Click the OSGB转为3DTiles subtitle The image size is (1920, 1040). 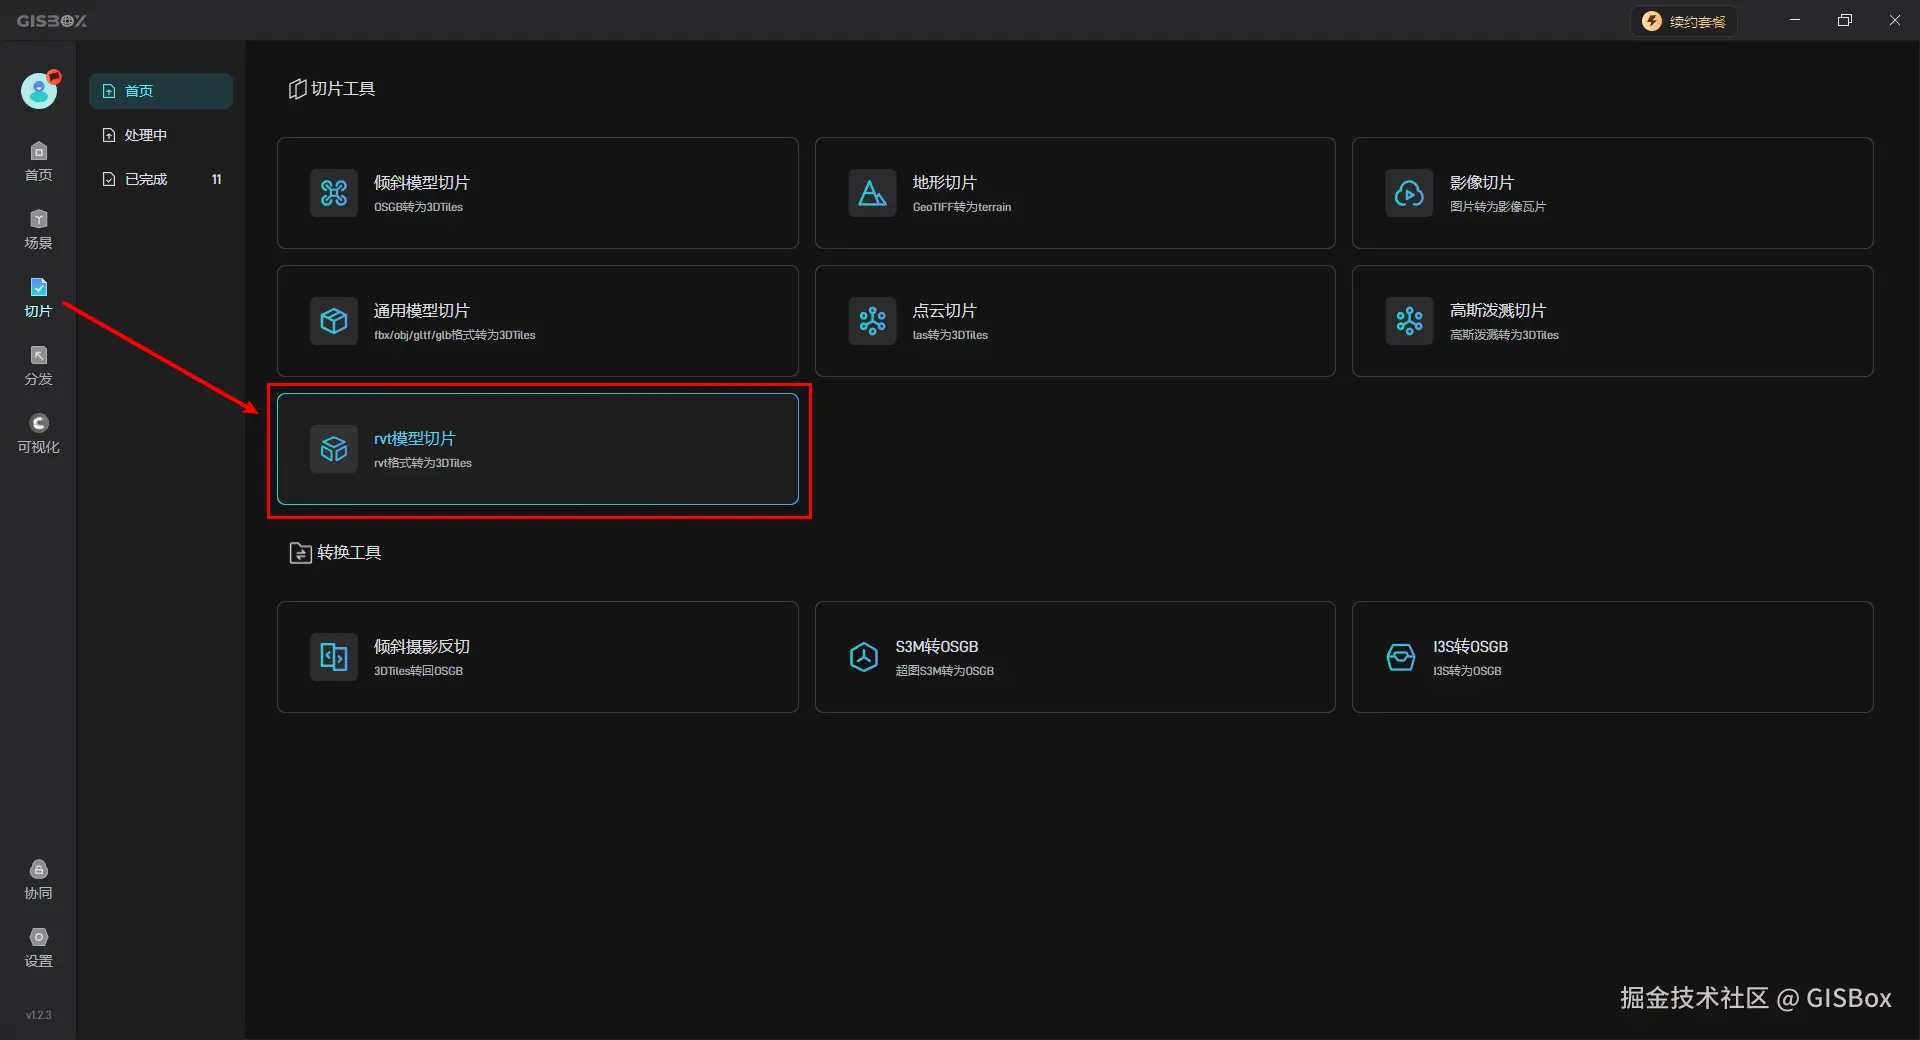[x=418, y=207]
